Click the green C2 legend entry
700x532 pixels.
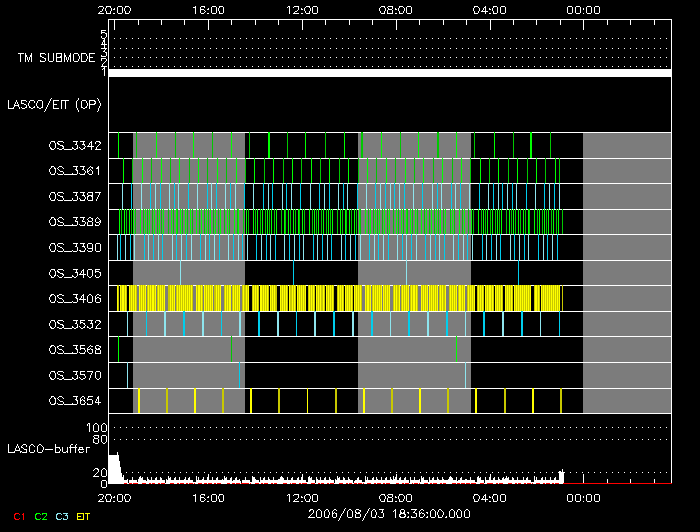click(x=41, y=516)
